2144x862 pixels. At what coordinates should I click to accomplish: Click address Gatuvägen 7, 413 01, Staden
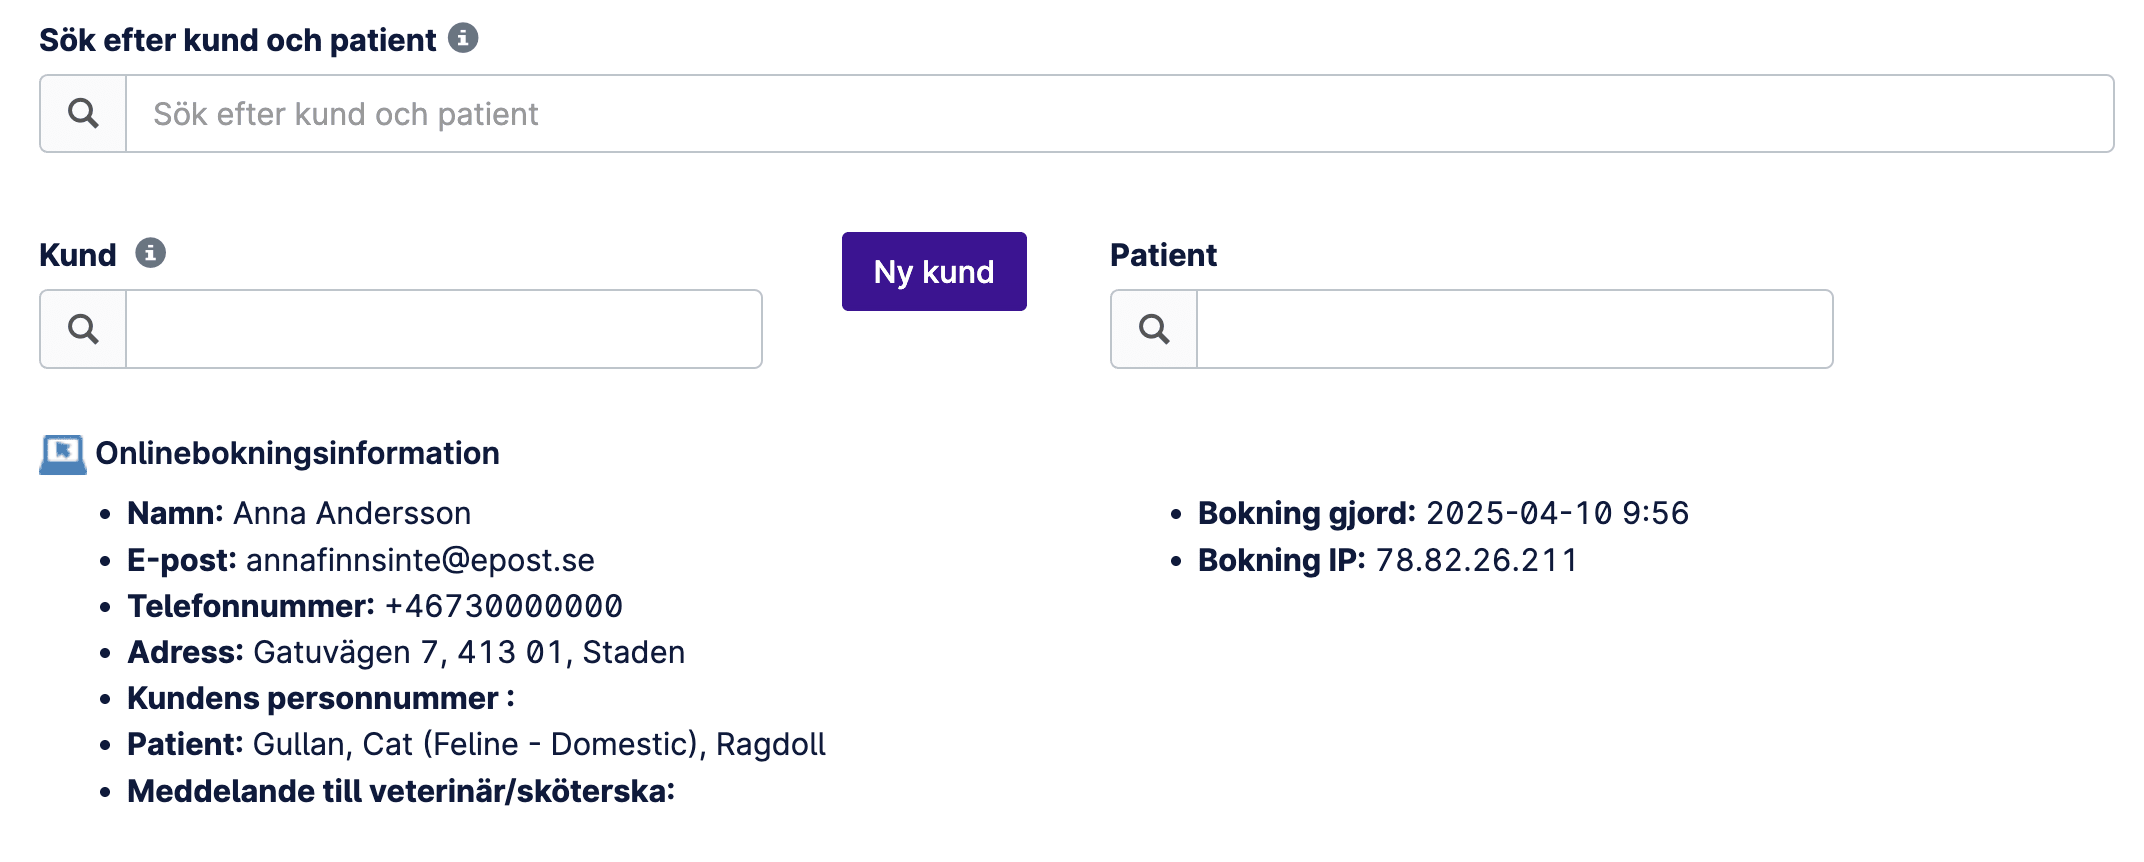(x=469, y=652)
